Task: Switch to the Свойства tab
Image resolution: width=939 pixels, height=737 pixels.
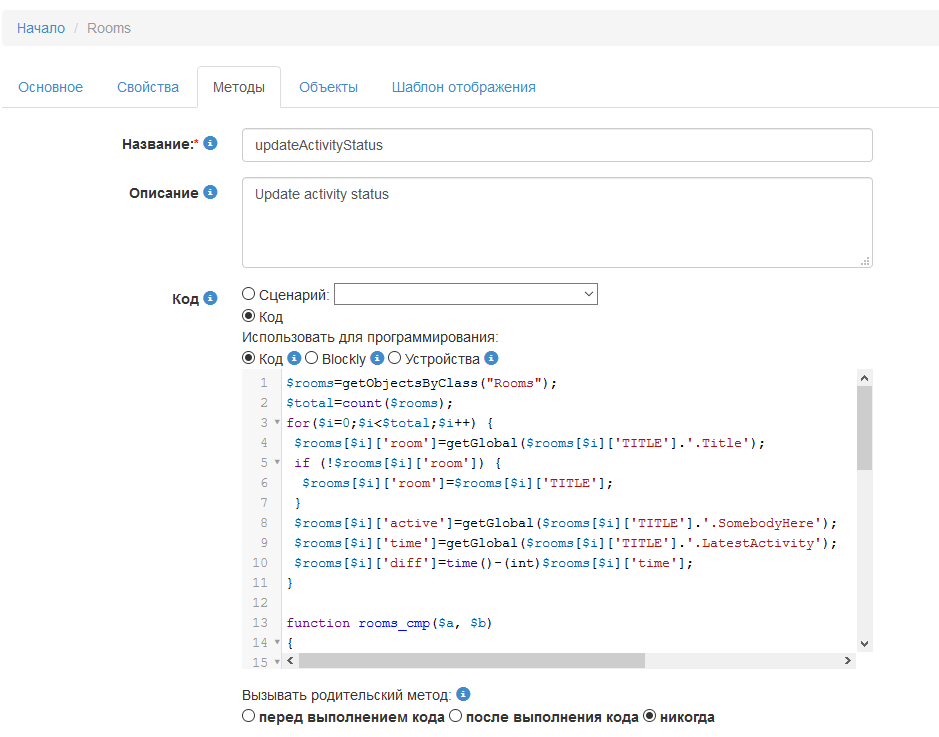Action: [148, 87]
